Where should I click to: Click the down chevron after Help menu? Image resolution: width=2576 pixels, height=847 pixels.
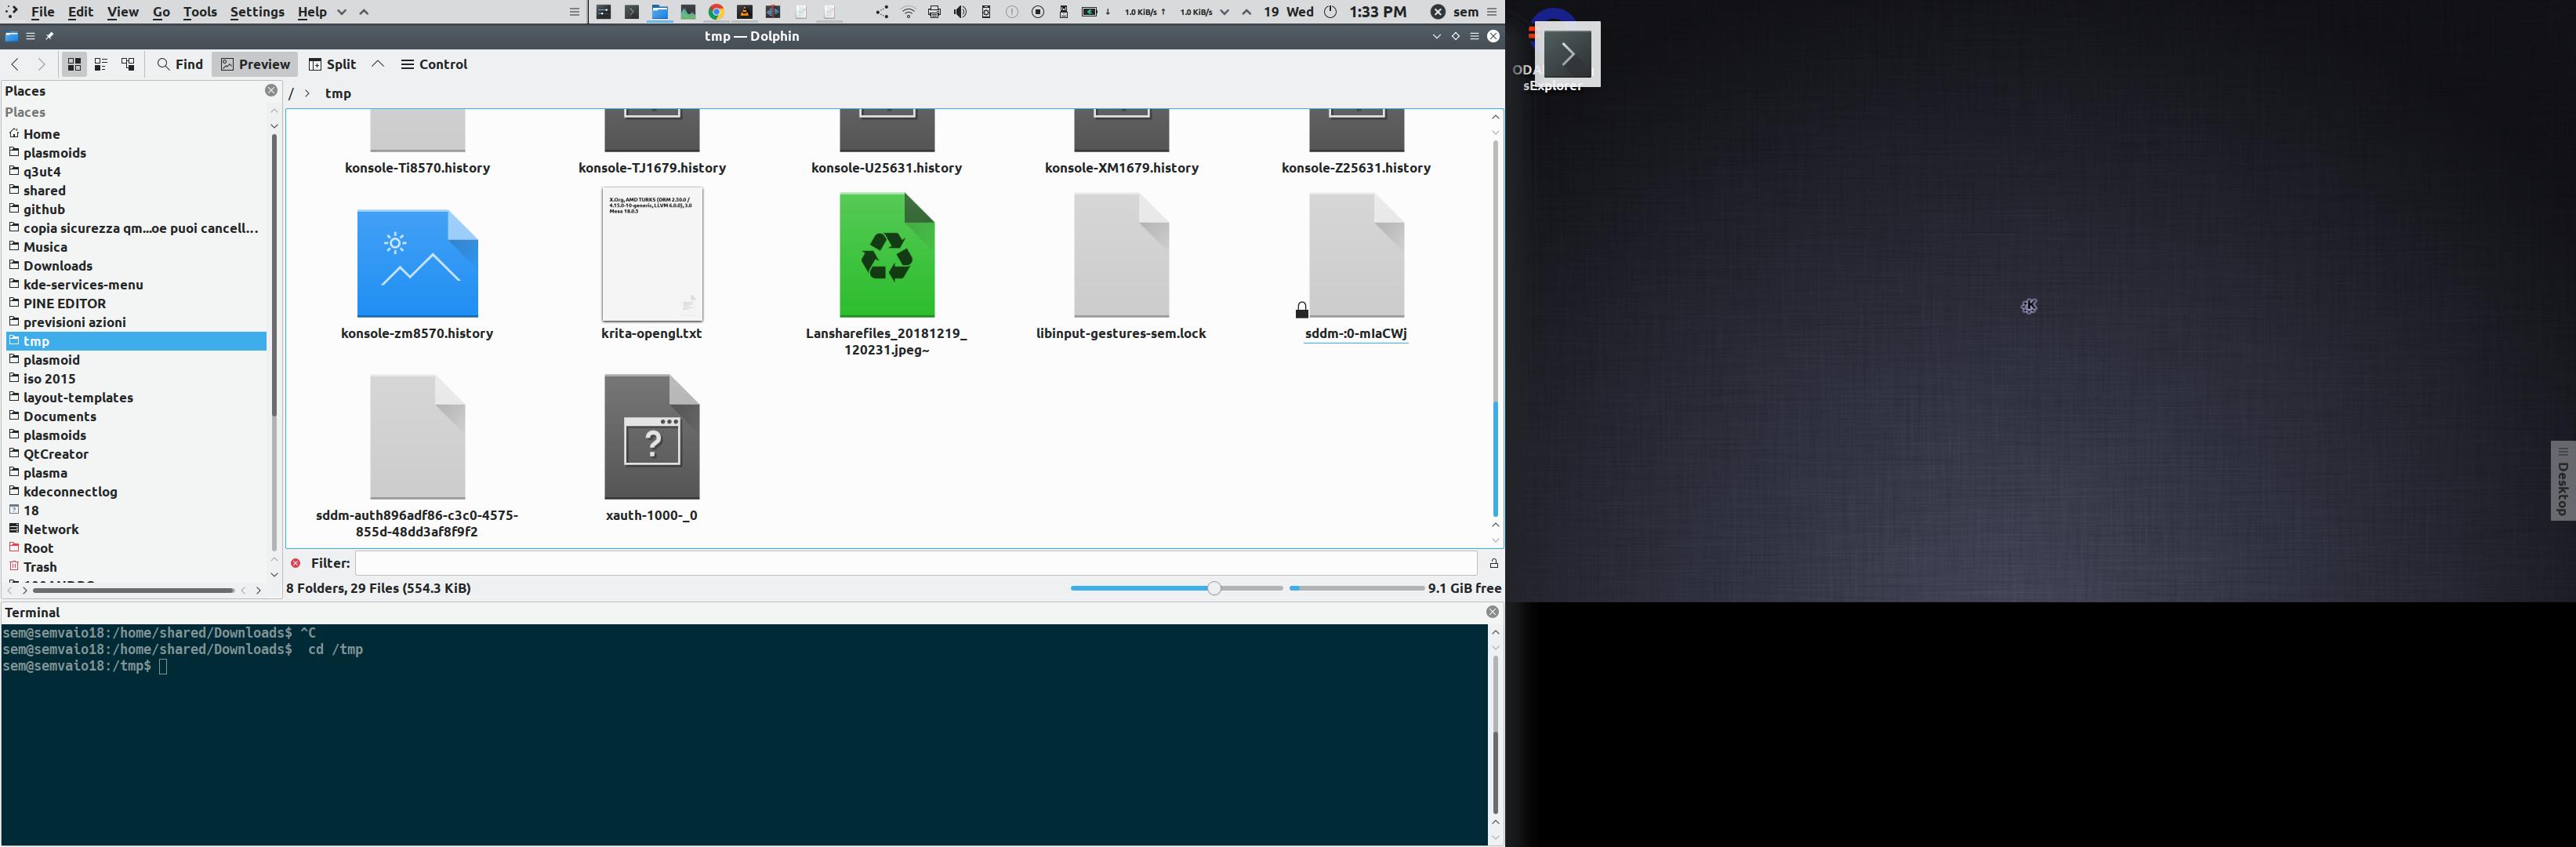[342, 12]
